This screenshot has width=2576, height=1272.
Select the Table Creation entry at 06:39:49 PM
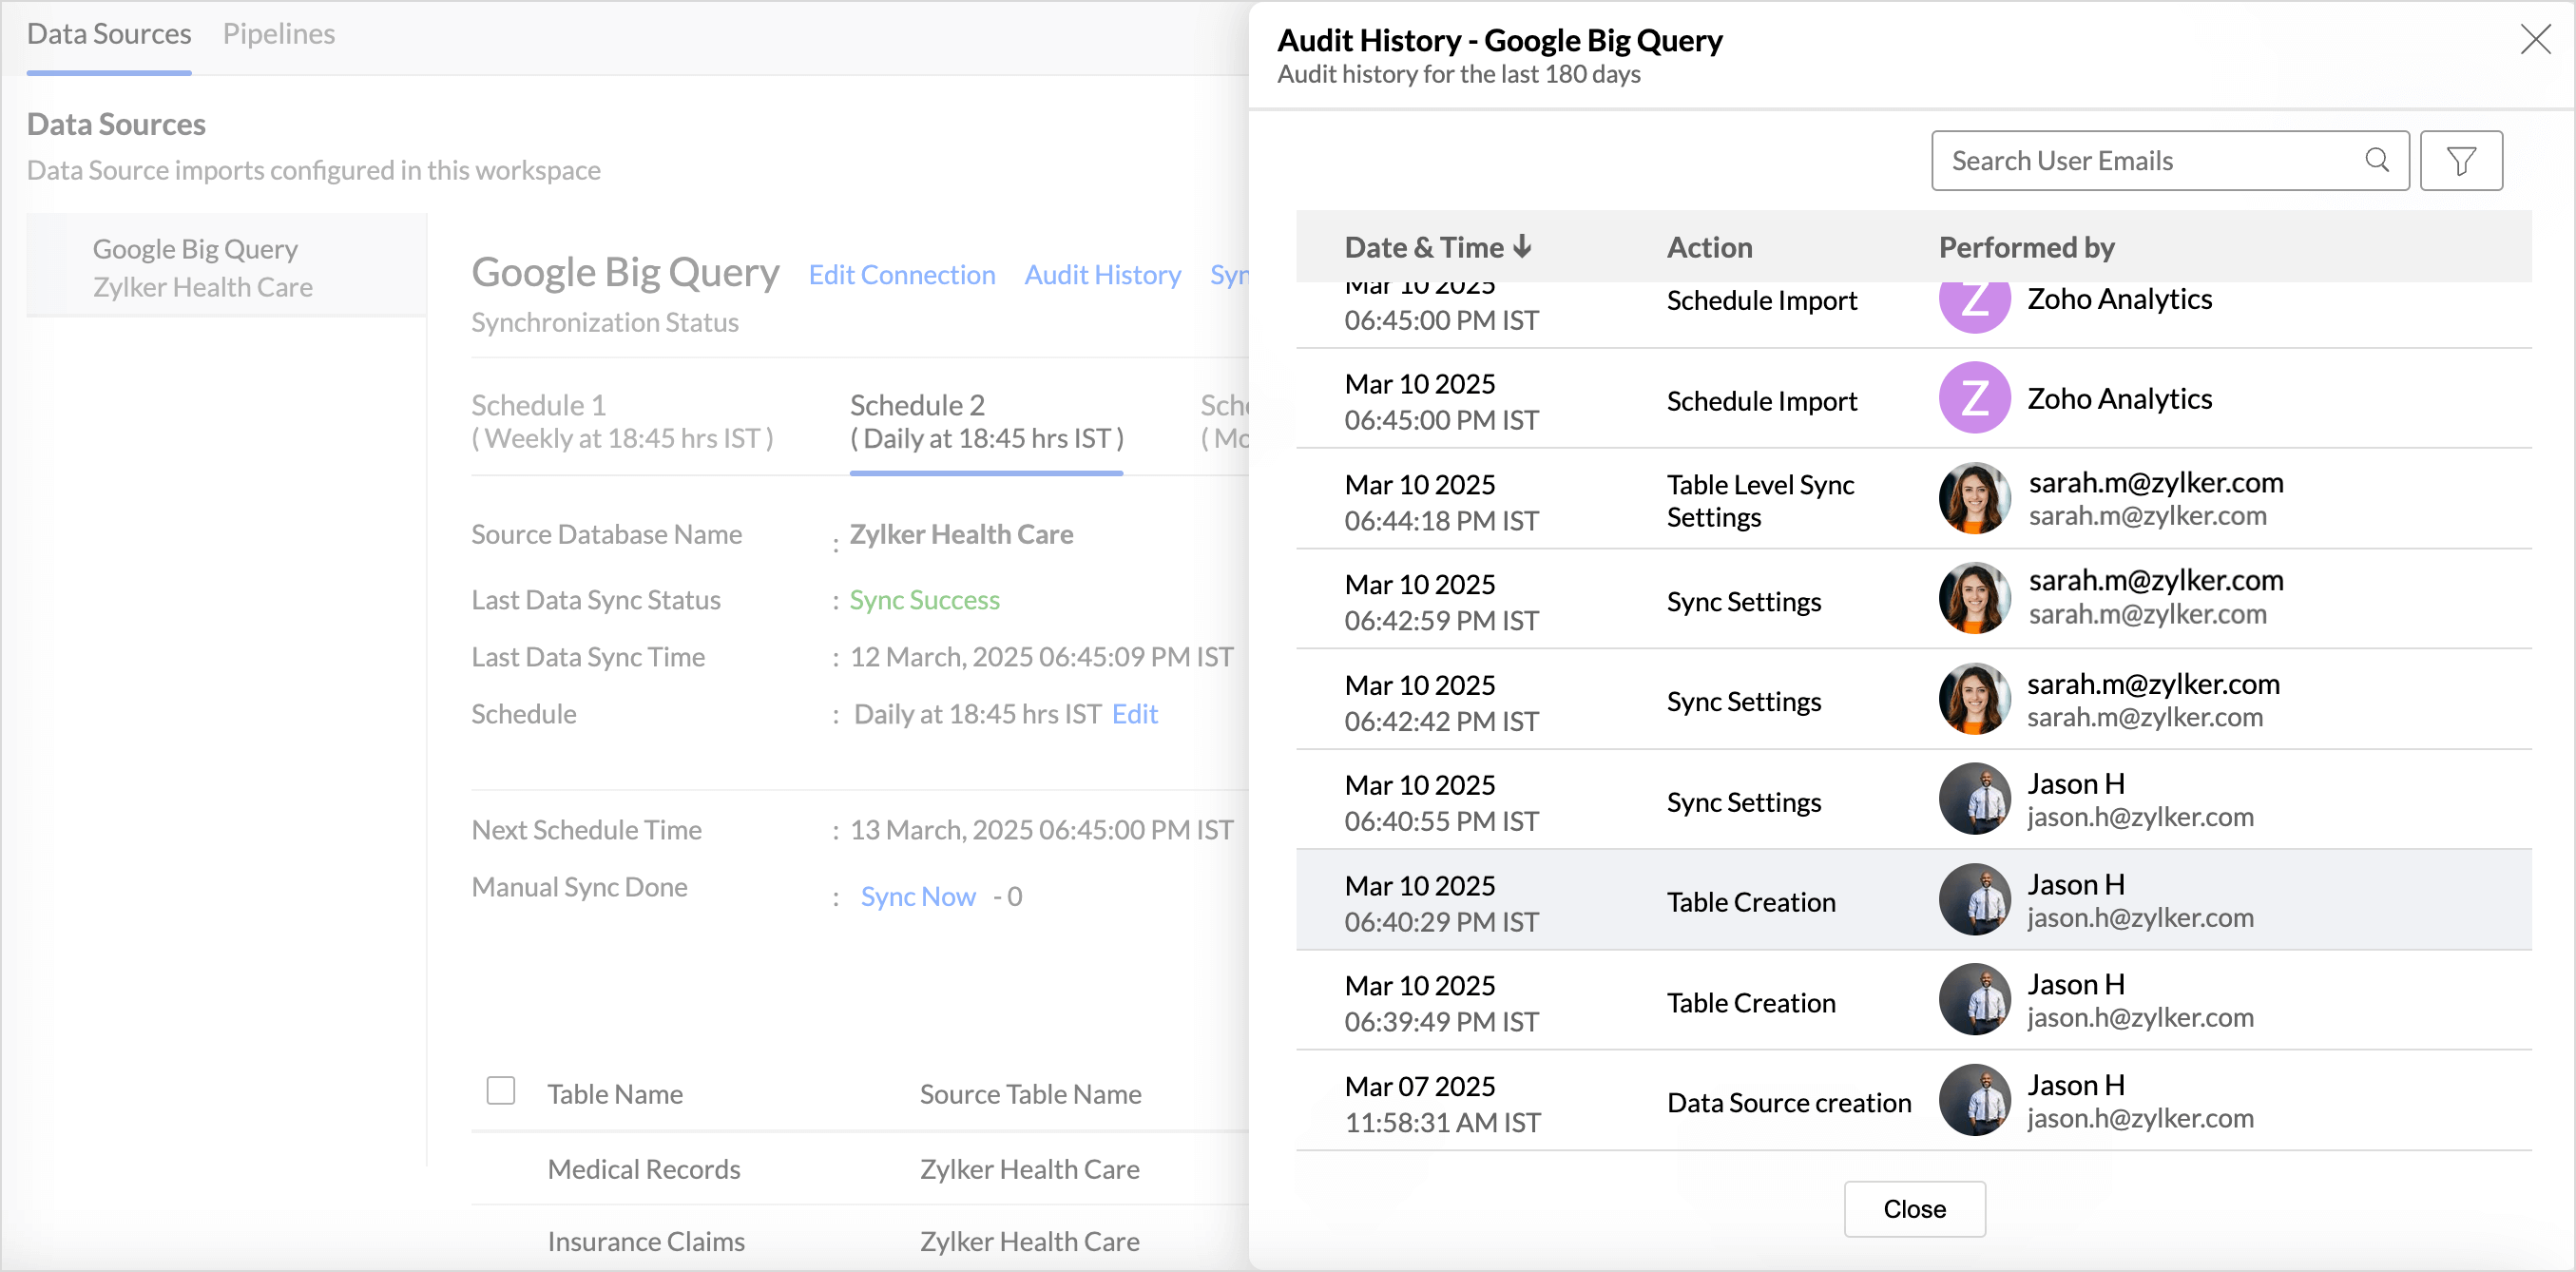[1913, 1001]
